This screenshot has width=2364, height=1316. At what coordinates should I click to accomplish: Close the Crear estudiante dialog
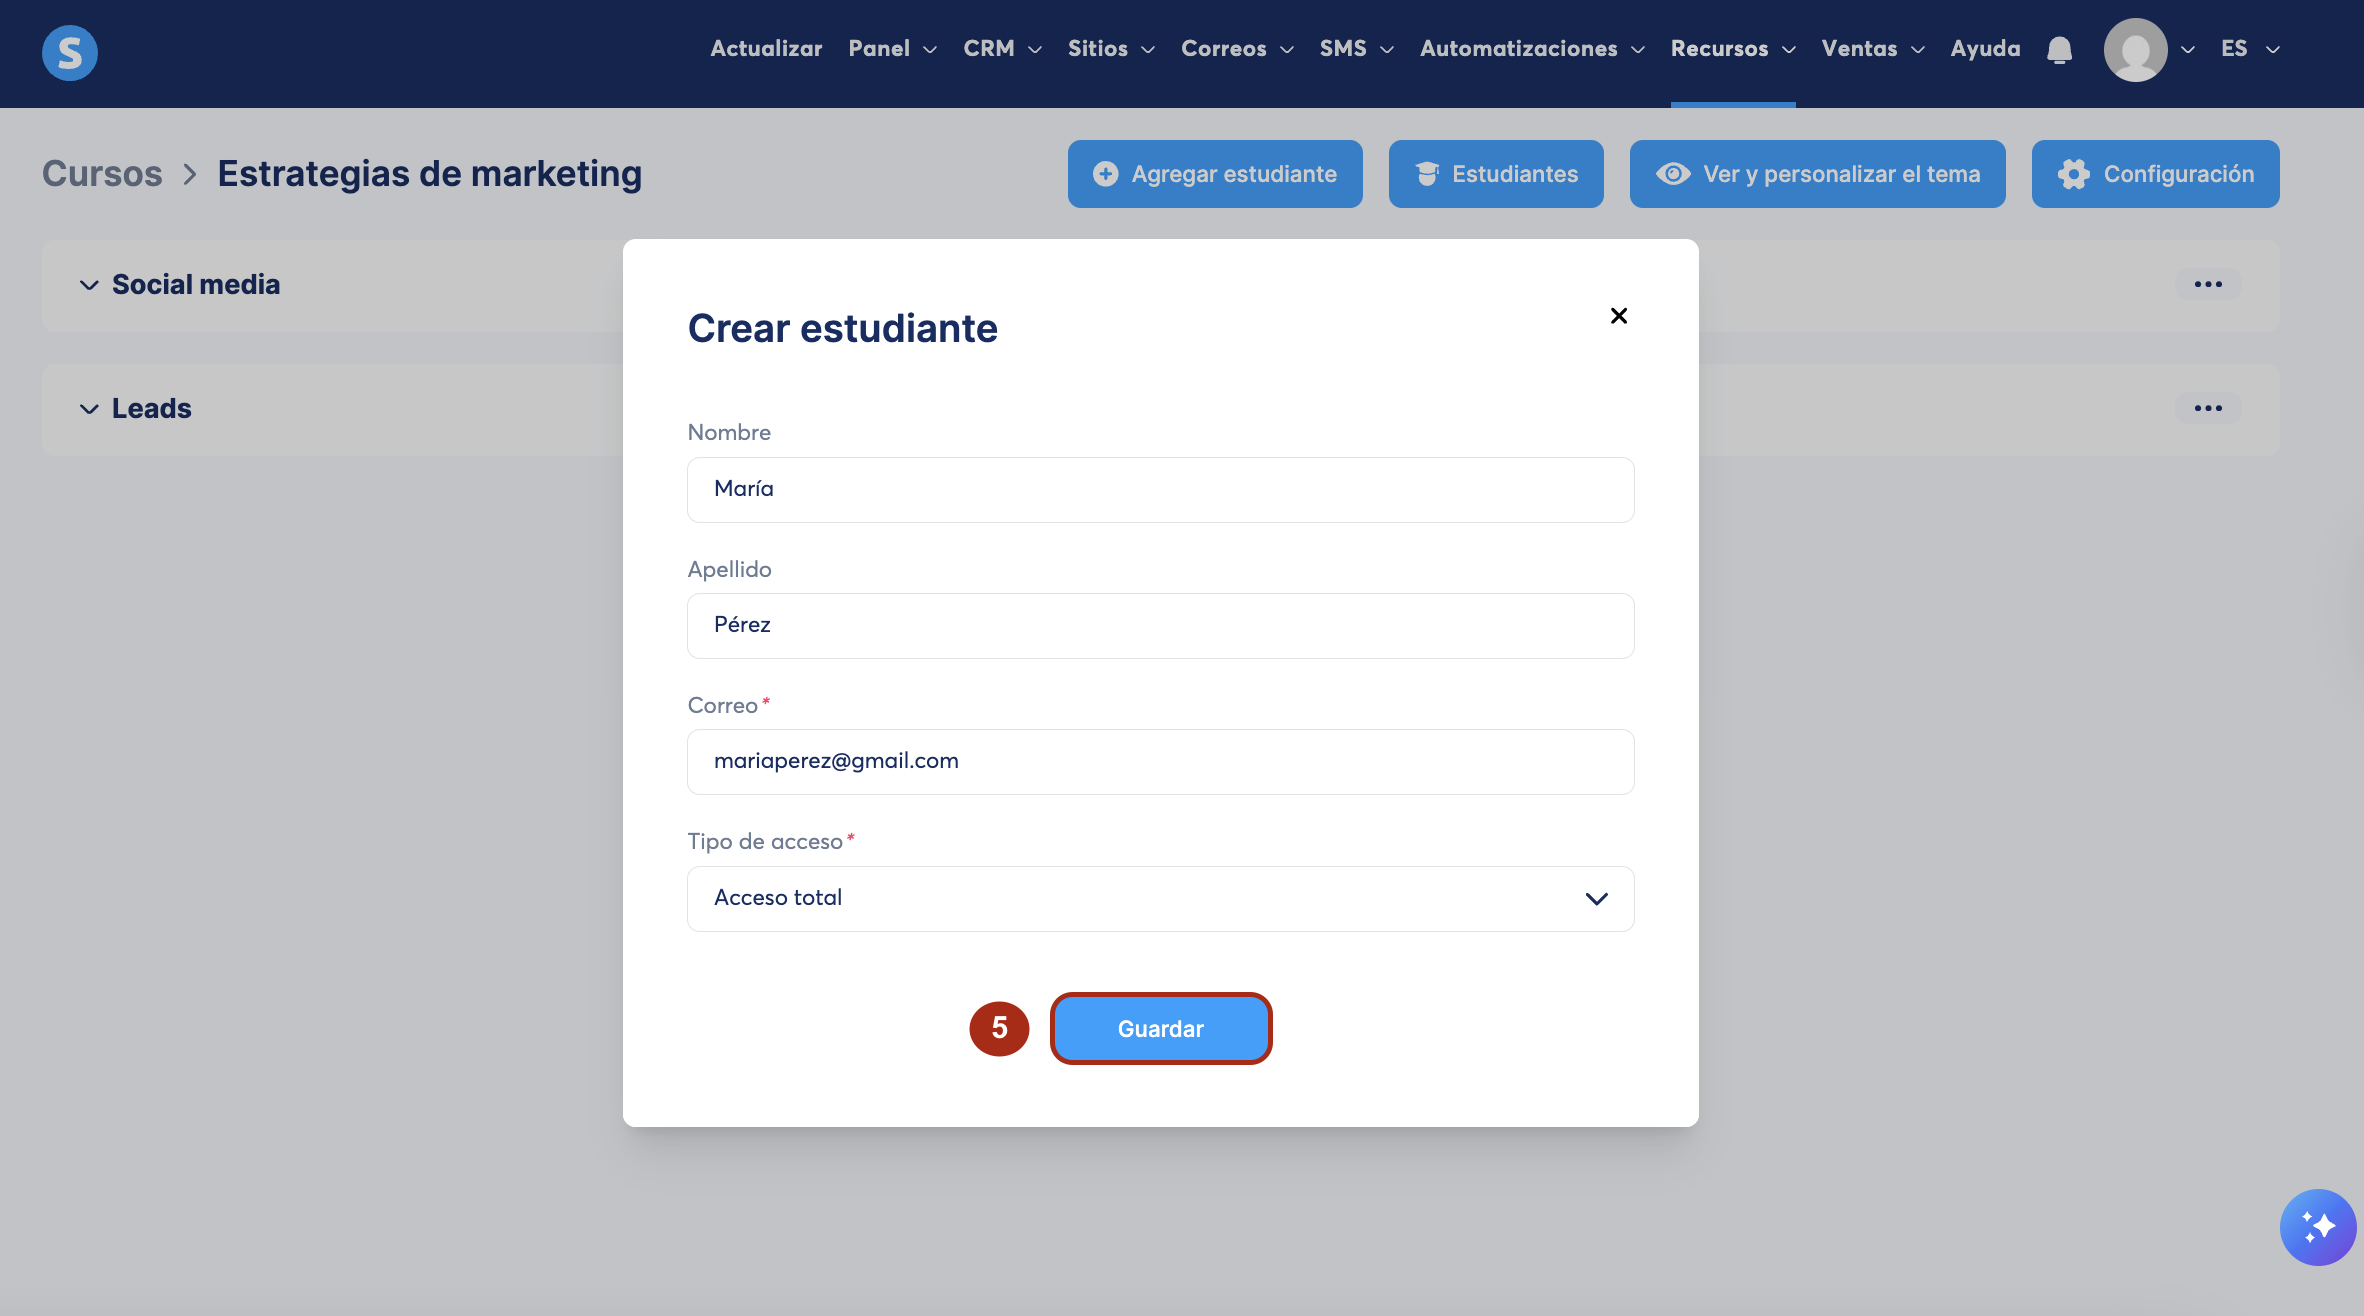coord(1618,316)
